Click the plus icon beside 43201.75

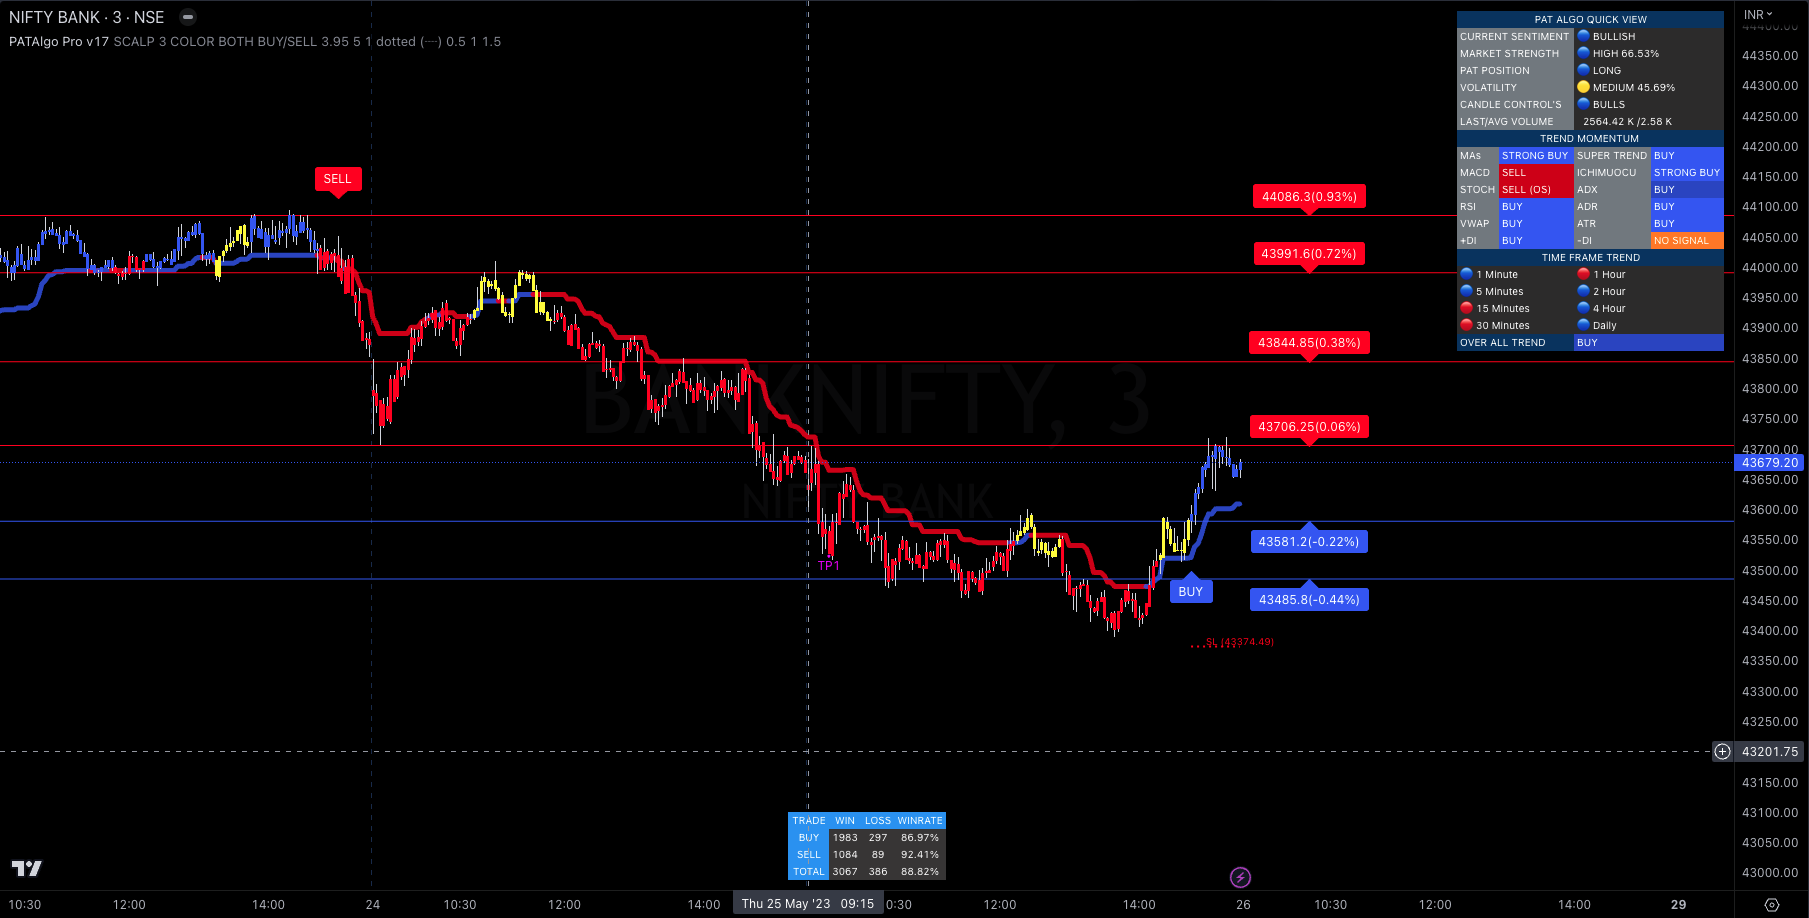(1722, 751)
